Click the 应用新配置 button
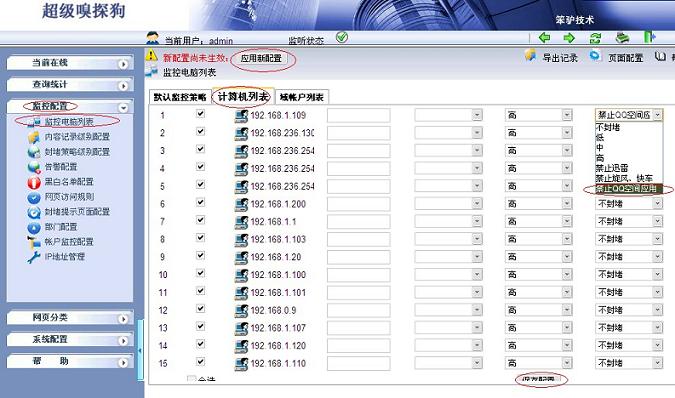The height and width of the screenshot is (398, 675). click(261, 58)
